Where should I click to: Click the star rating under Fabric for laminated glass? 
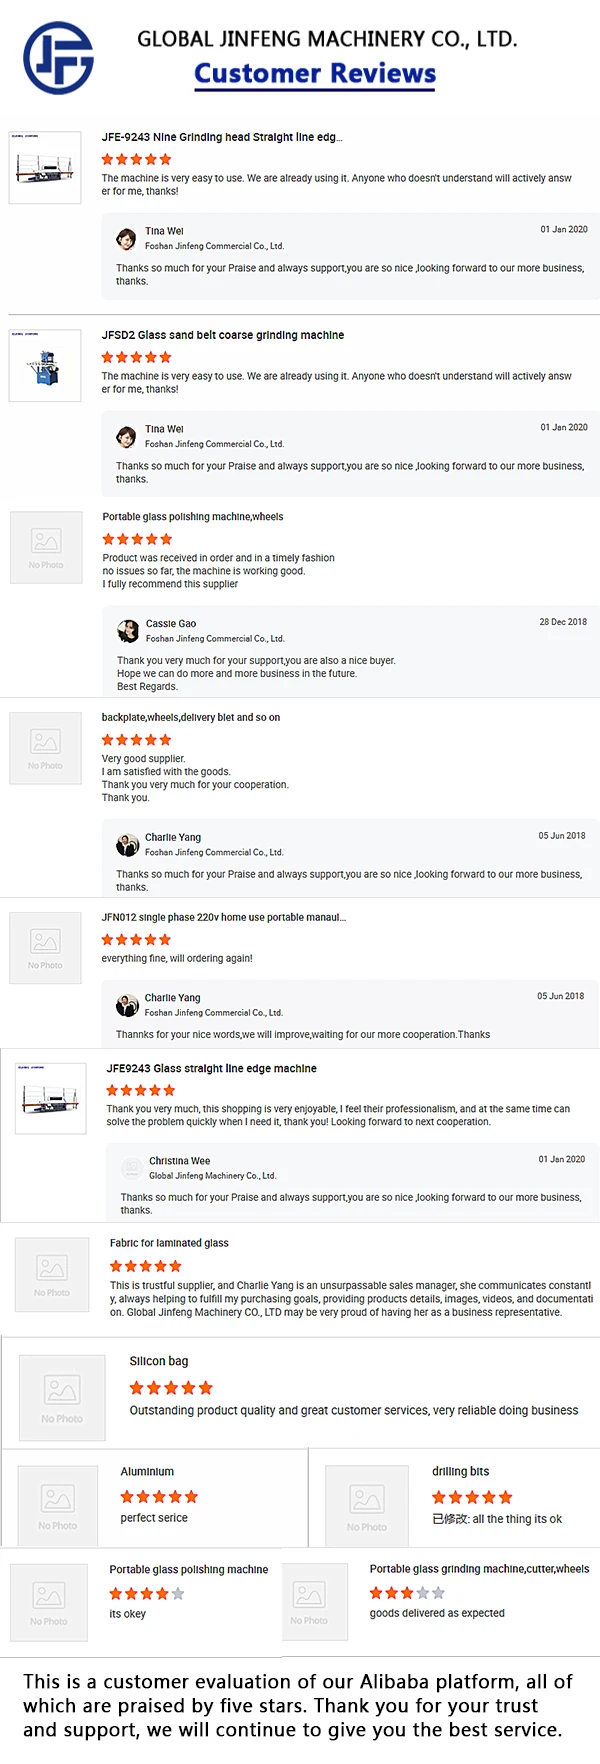tap(146, 1266)
